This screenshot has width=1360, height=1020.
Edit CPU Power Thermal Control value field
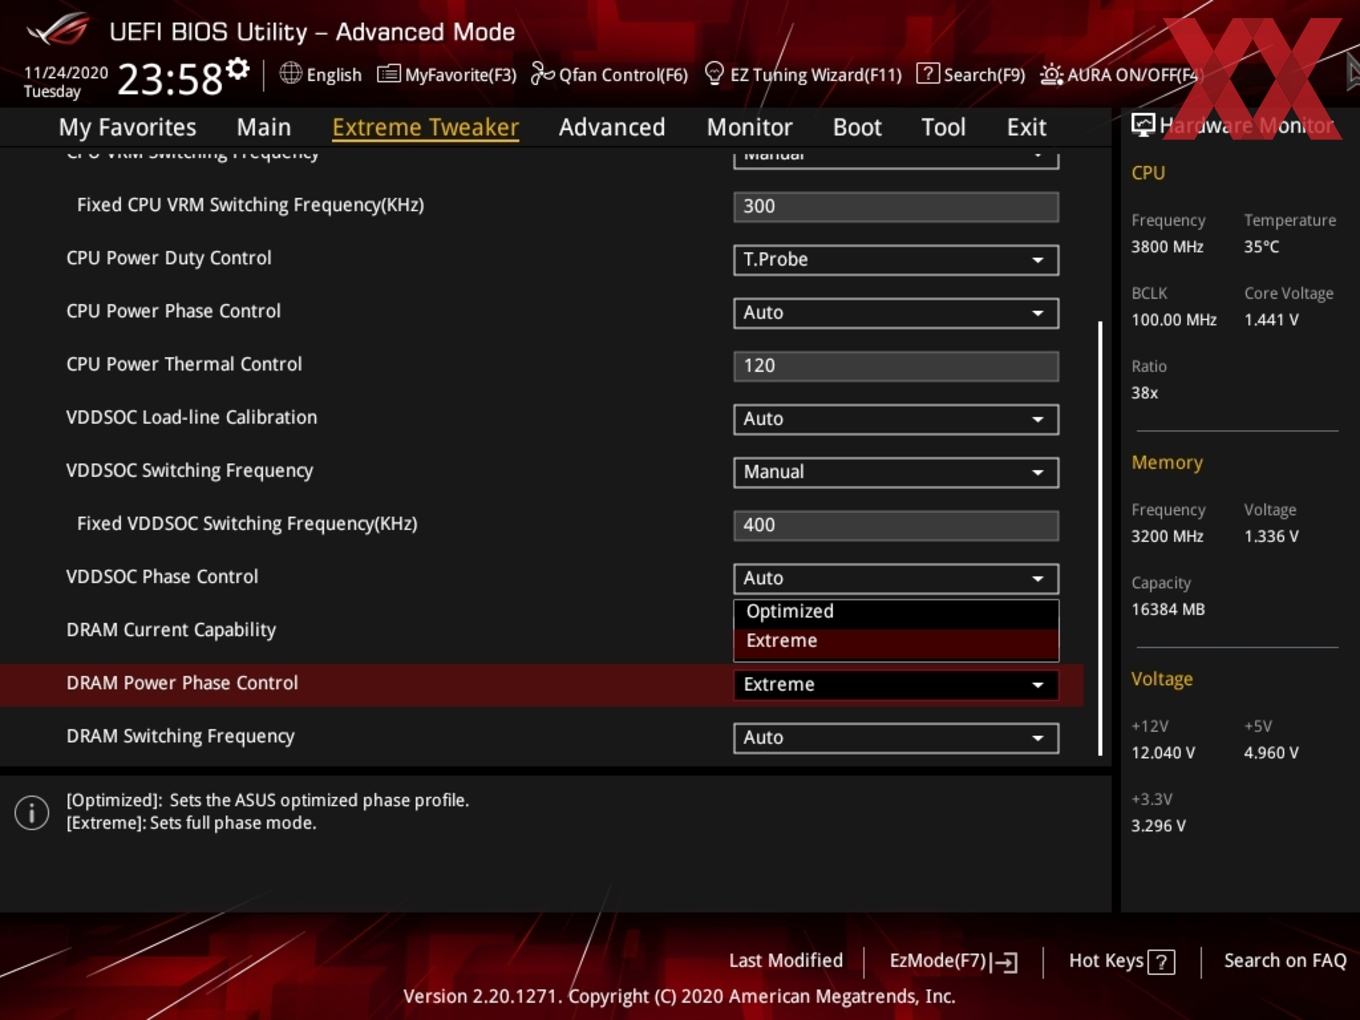pos(896,365)
